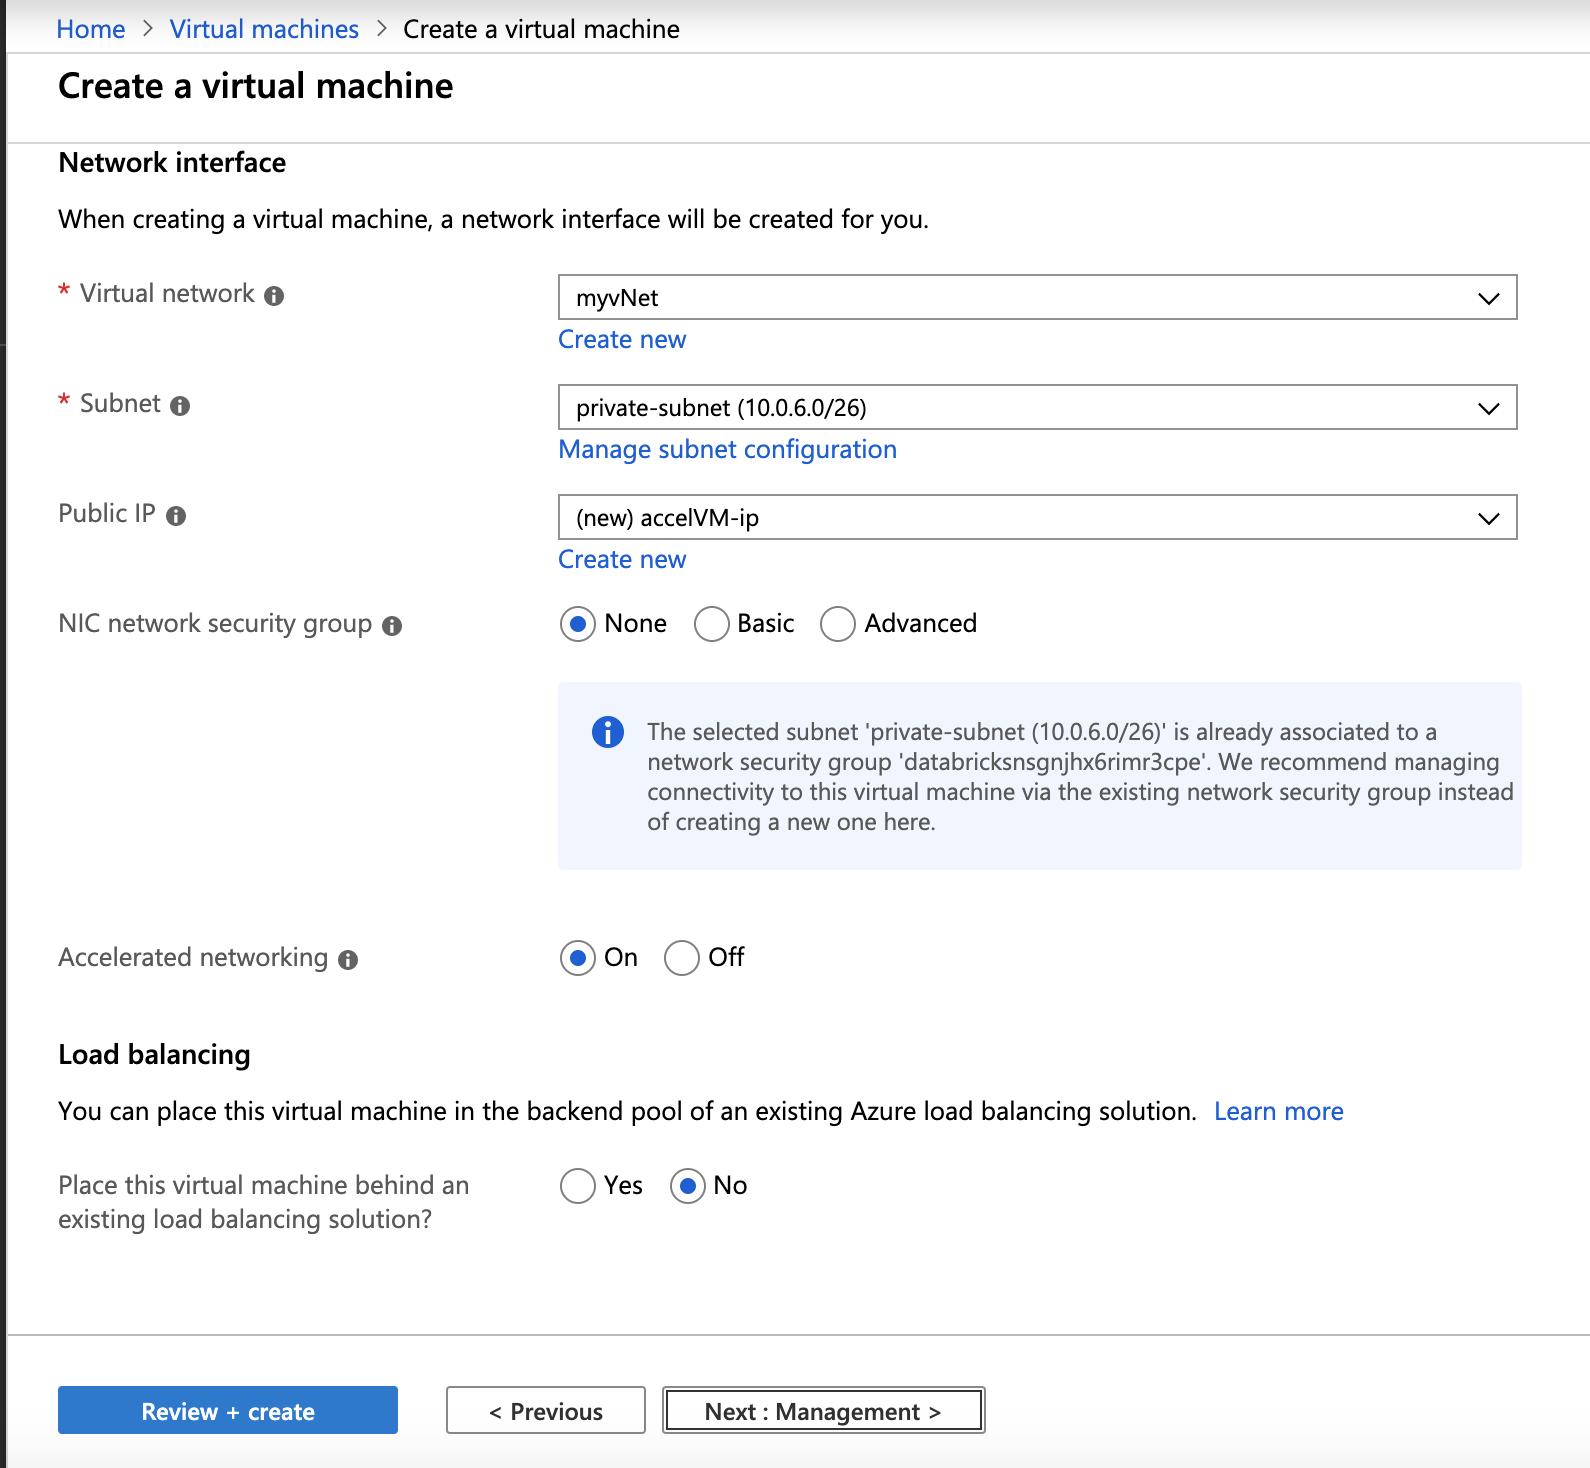Select None for NIC network security group
The image size is (1590, 1468).
point(578,624)
